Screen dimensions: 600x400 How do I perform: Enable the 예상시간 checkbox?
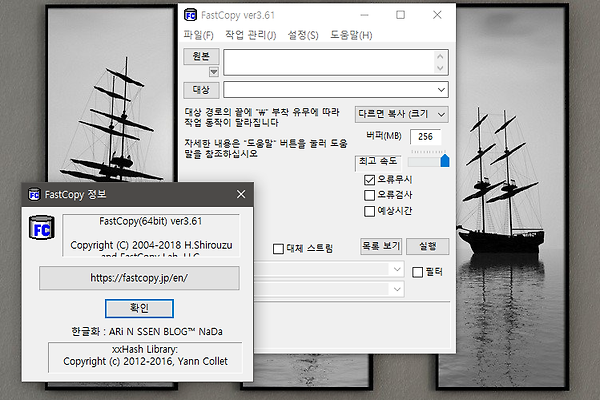(369, 211)
